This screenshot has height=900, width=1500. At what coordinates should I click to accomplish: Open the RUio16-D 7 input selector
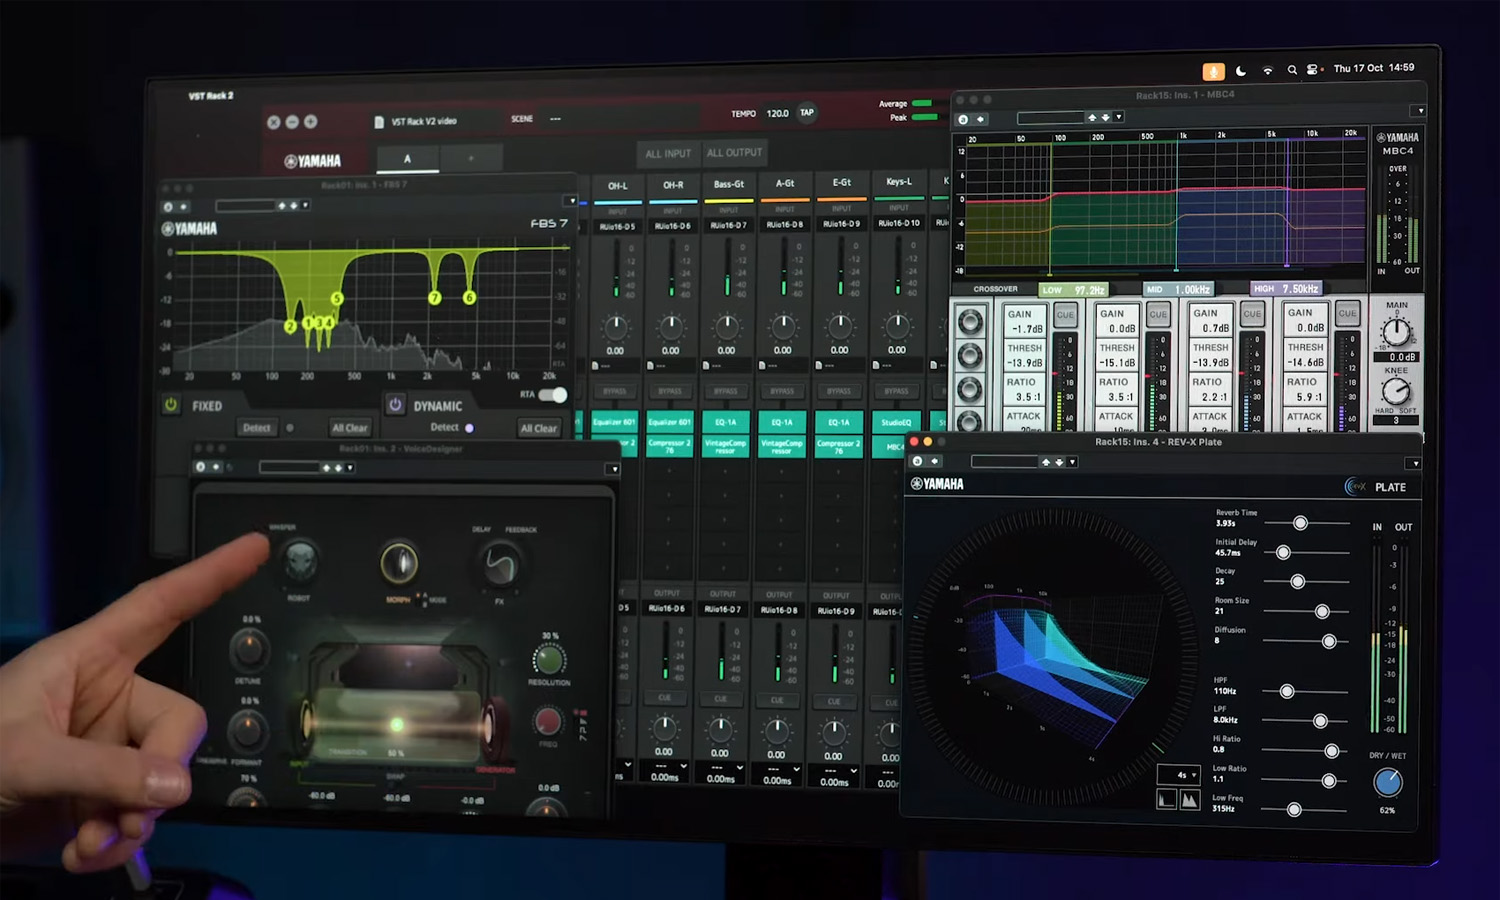click(x=728, y=225)
